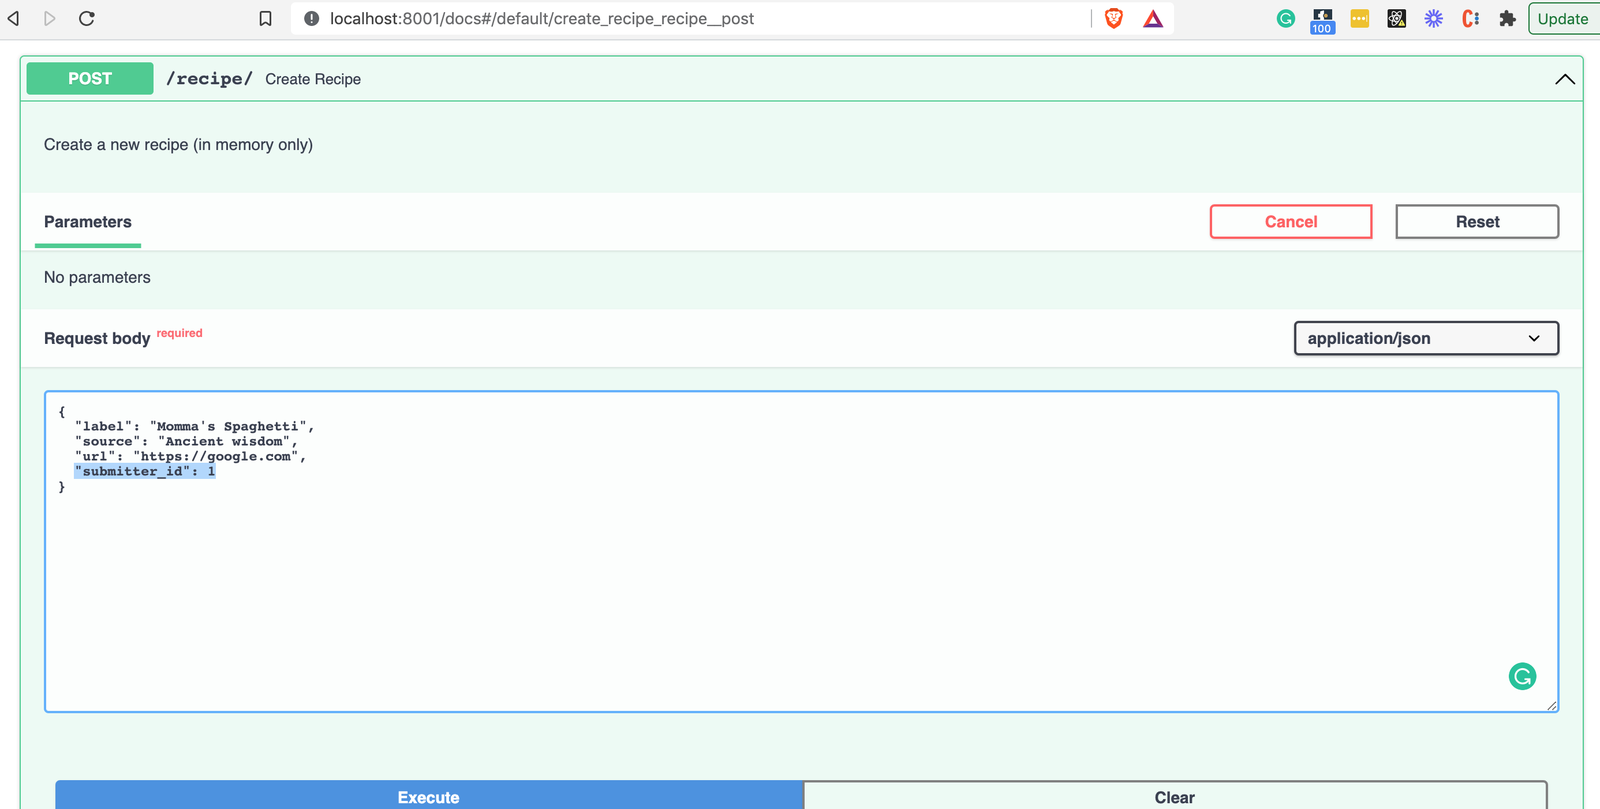Viewport: 1600px width, 809px height.
Task: Click the browser forward arrow
Action: coord(50,18)
